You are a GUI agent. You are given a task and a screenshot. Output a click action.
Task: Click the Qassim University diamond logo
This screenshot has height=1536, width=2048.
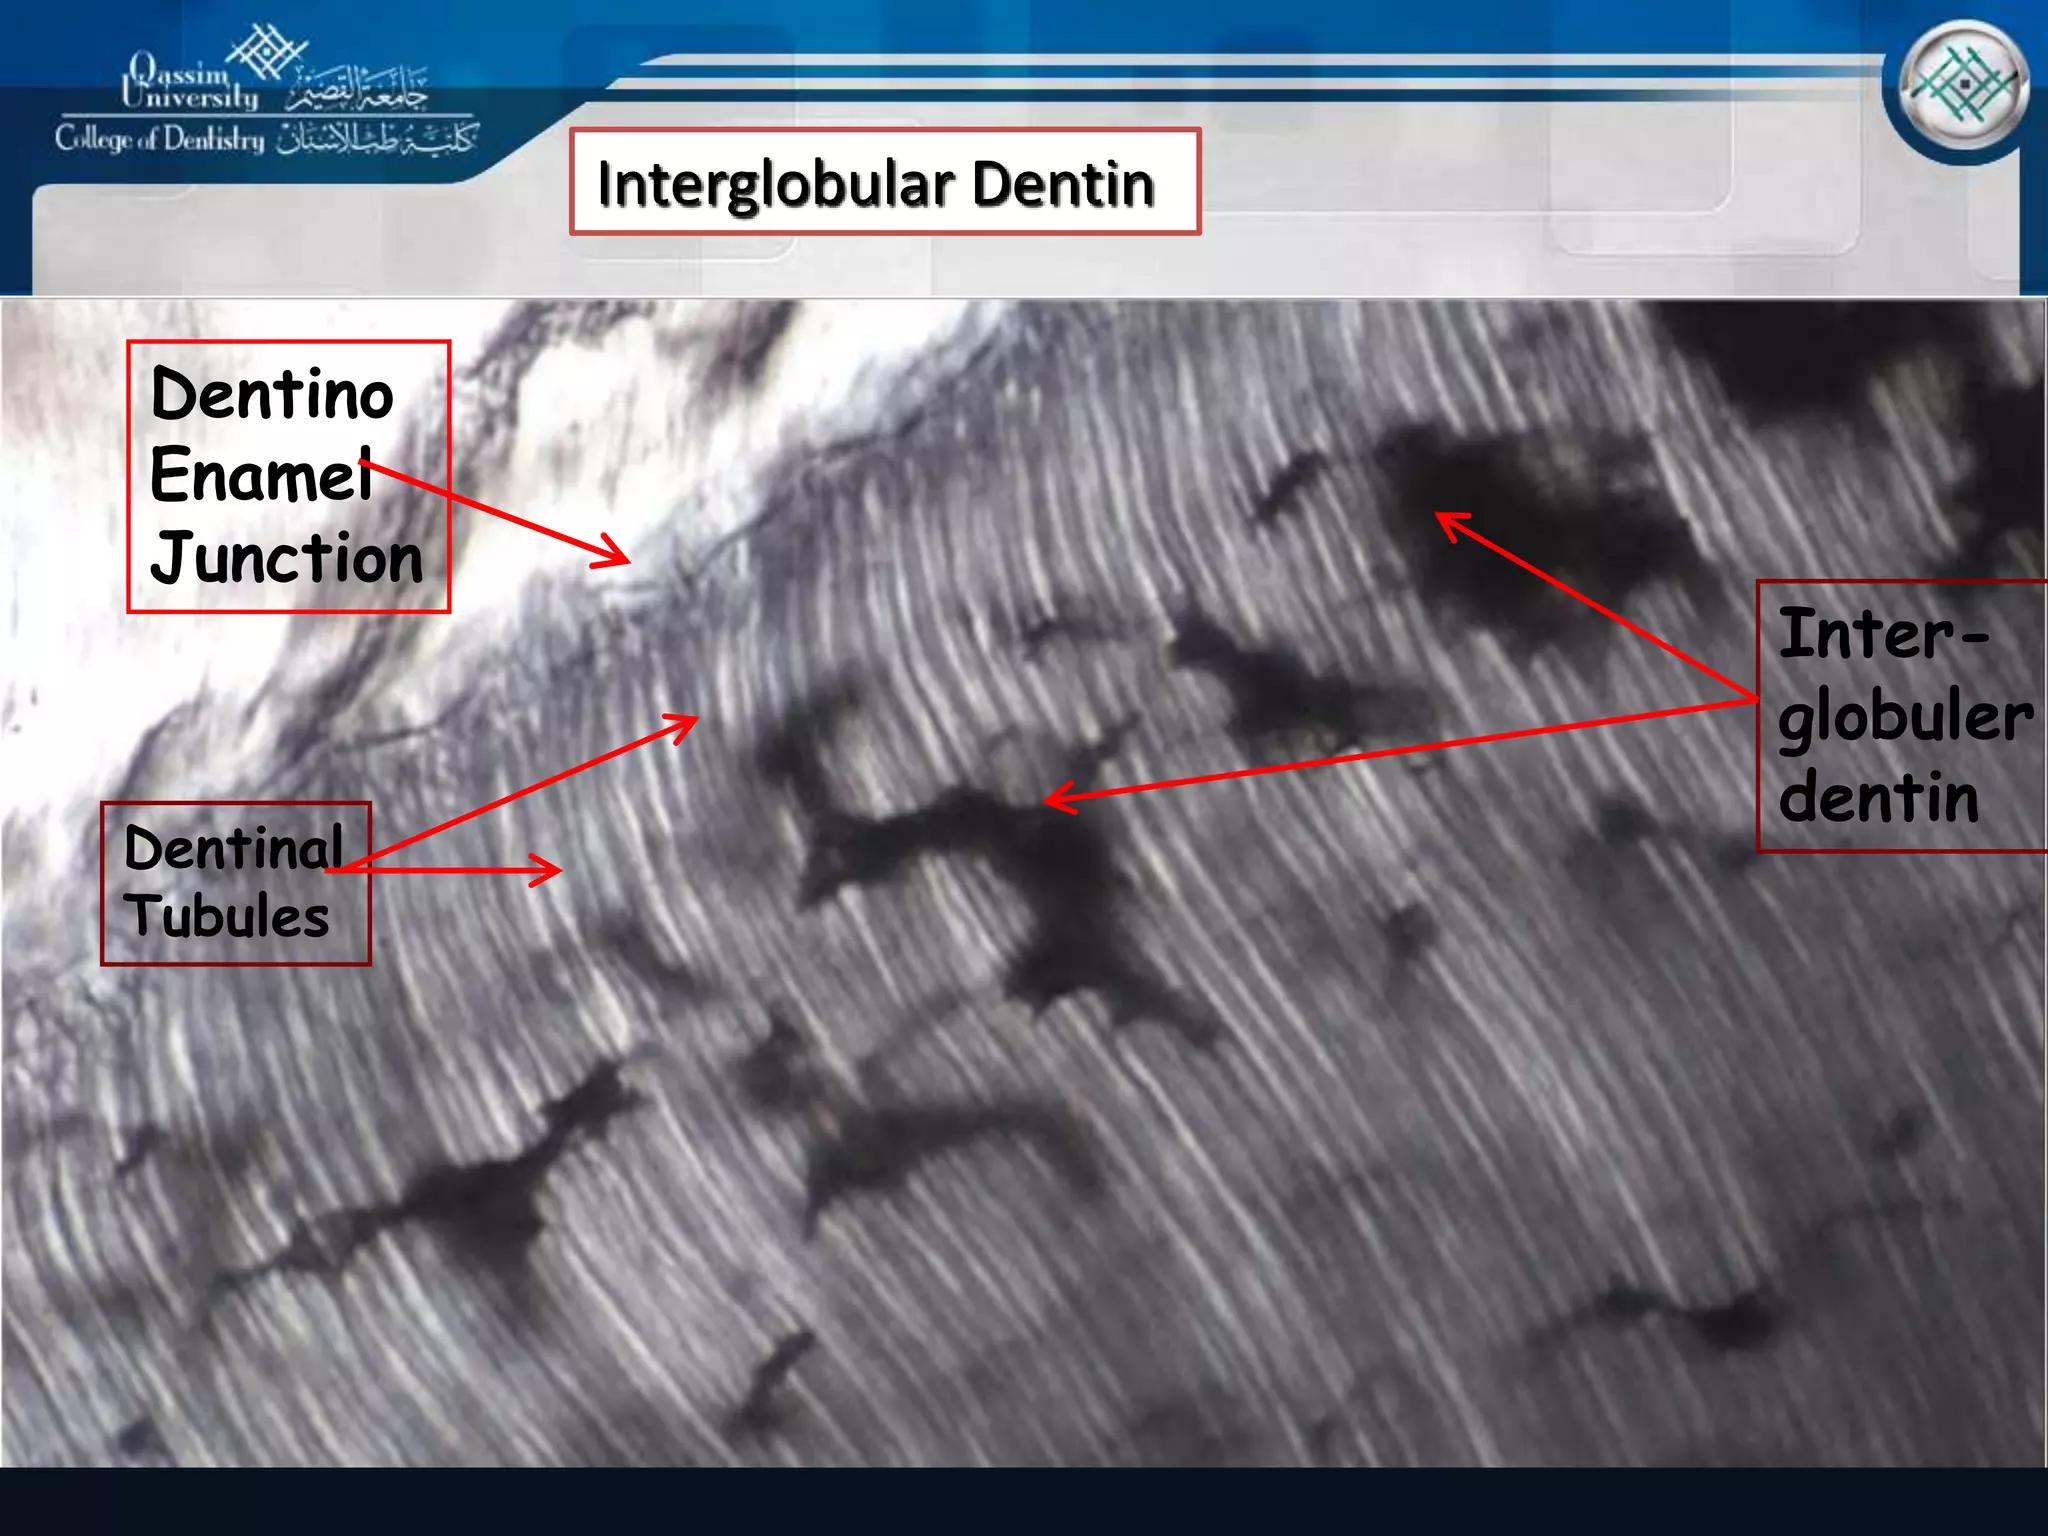click(x=266, y=50)
